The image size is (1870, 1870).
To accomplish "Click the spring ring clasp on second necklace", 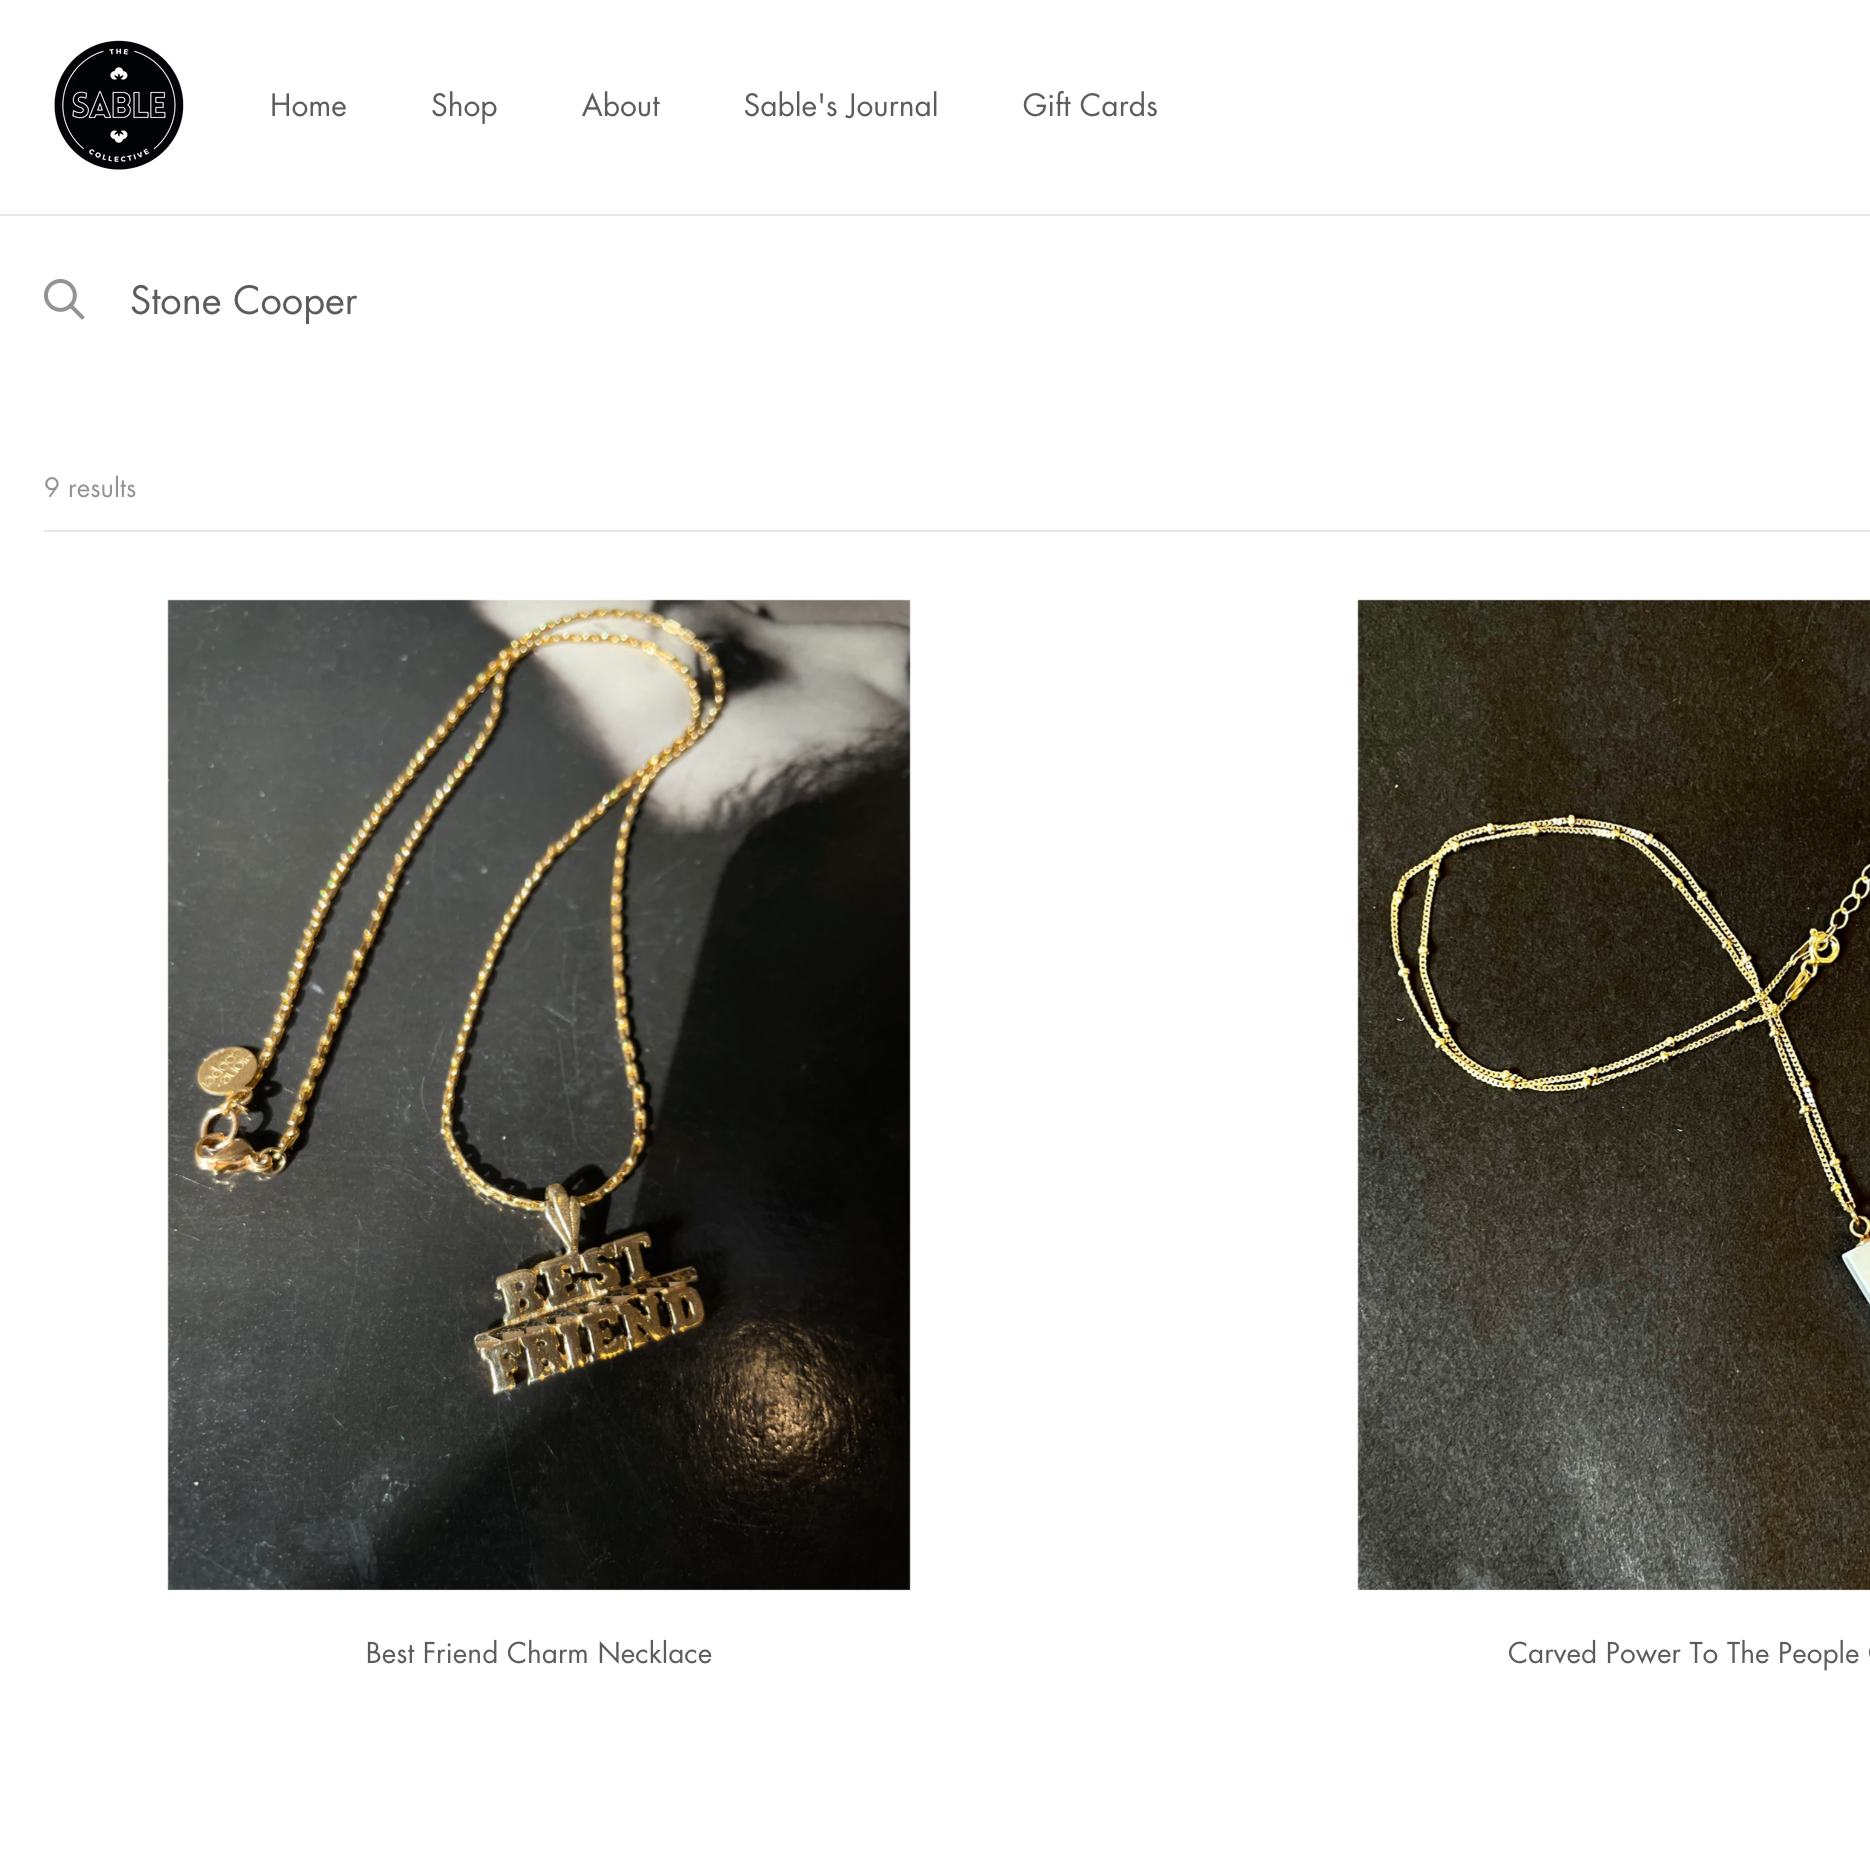I will (x=1820, y=945).
